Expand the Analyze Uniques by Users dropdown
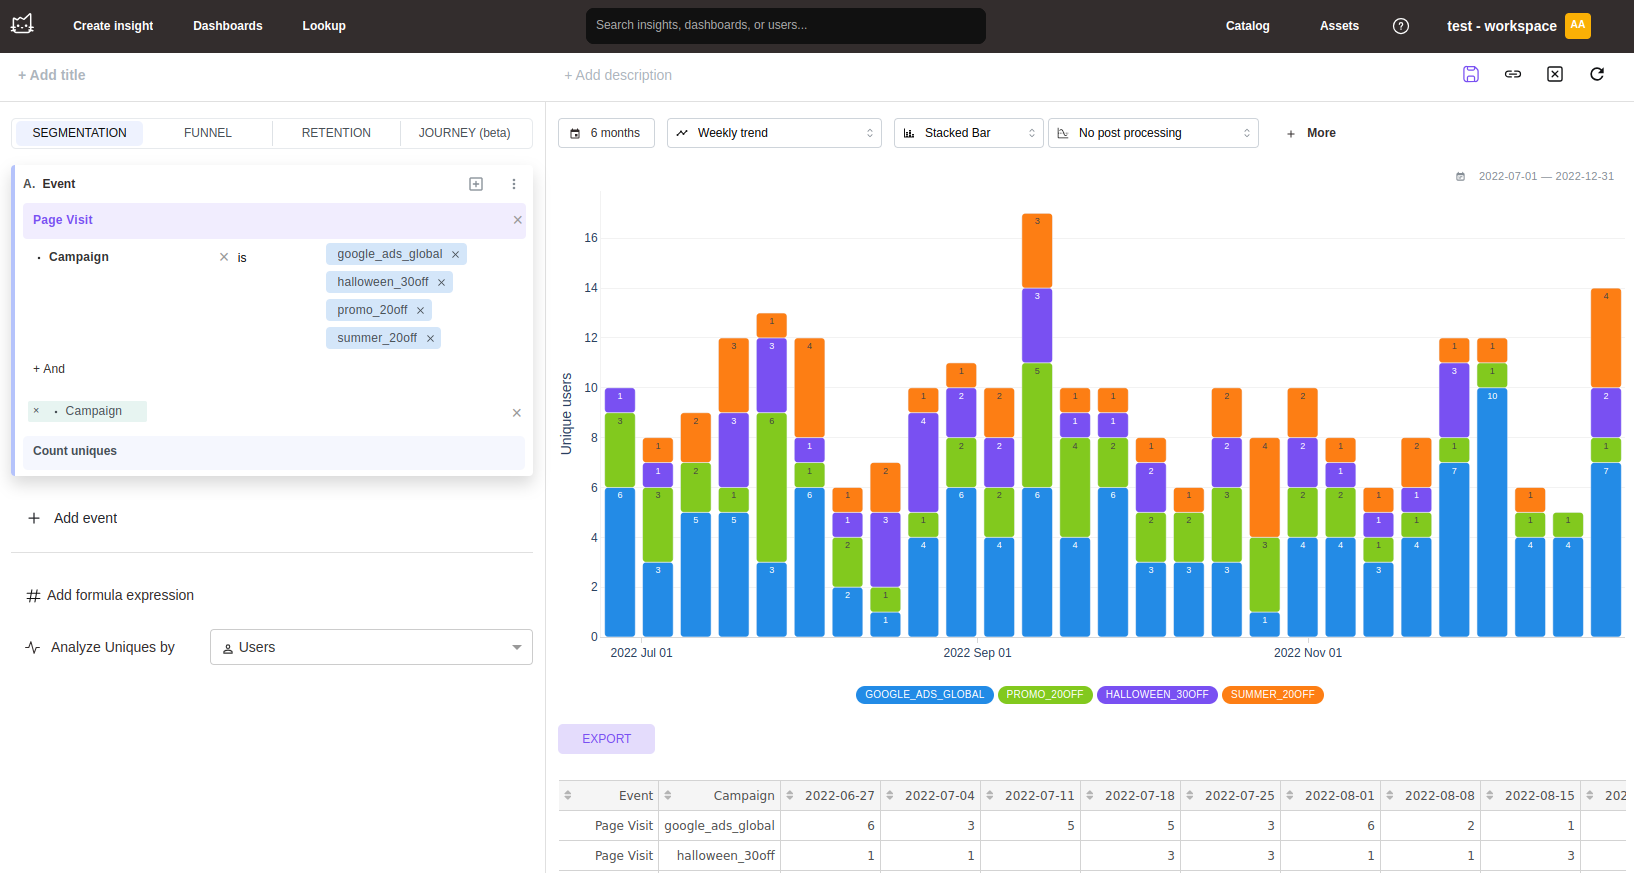Screen dimensions: 1634x873 coord(371,647)
